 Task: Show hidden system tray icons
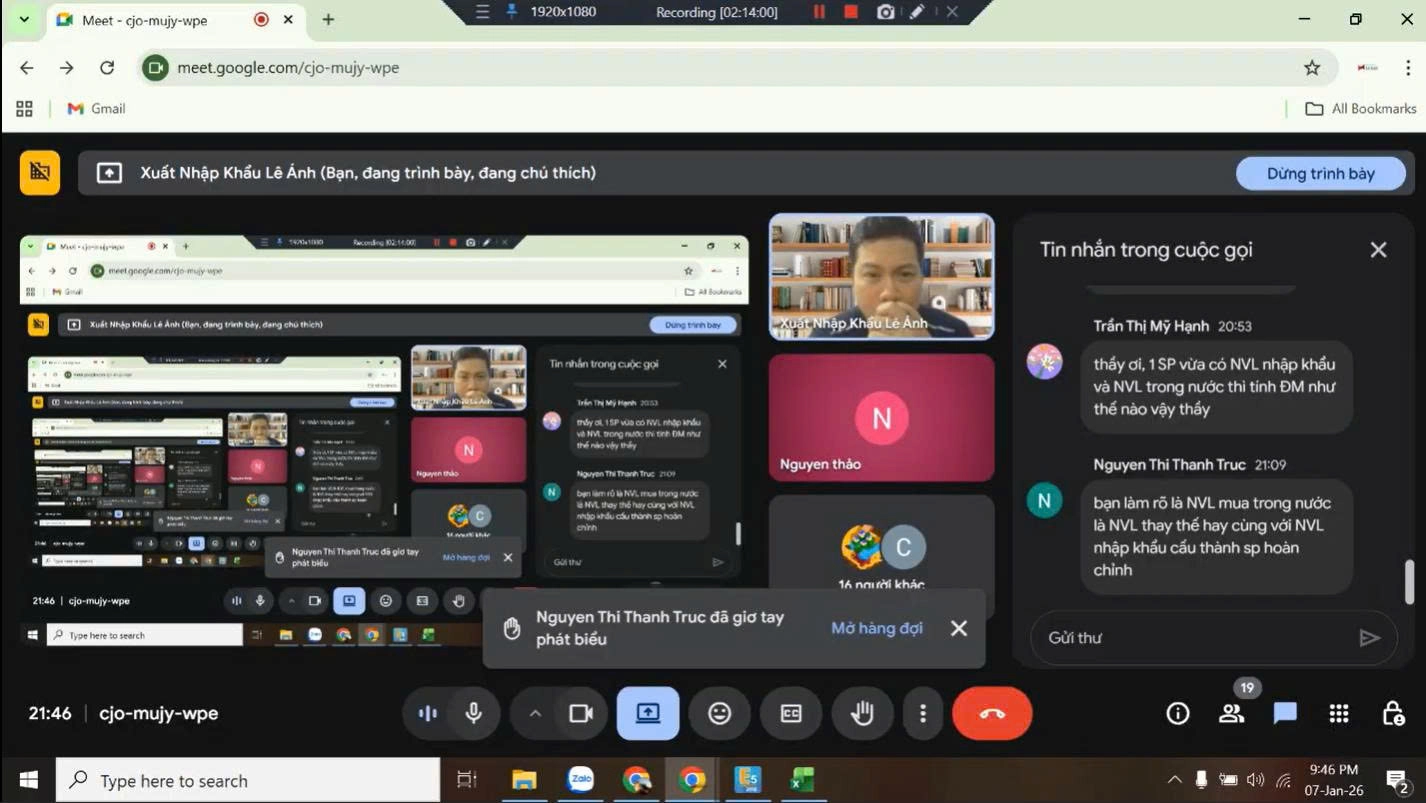[x=1174, y=780]
